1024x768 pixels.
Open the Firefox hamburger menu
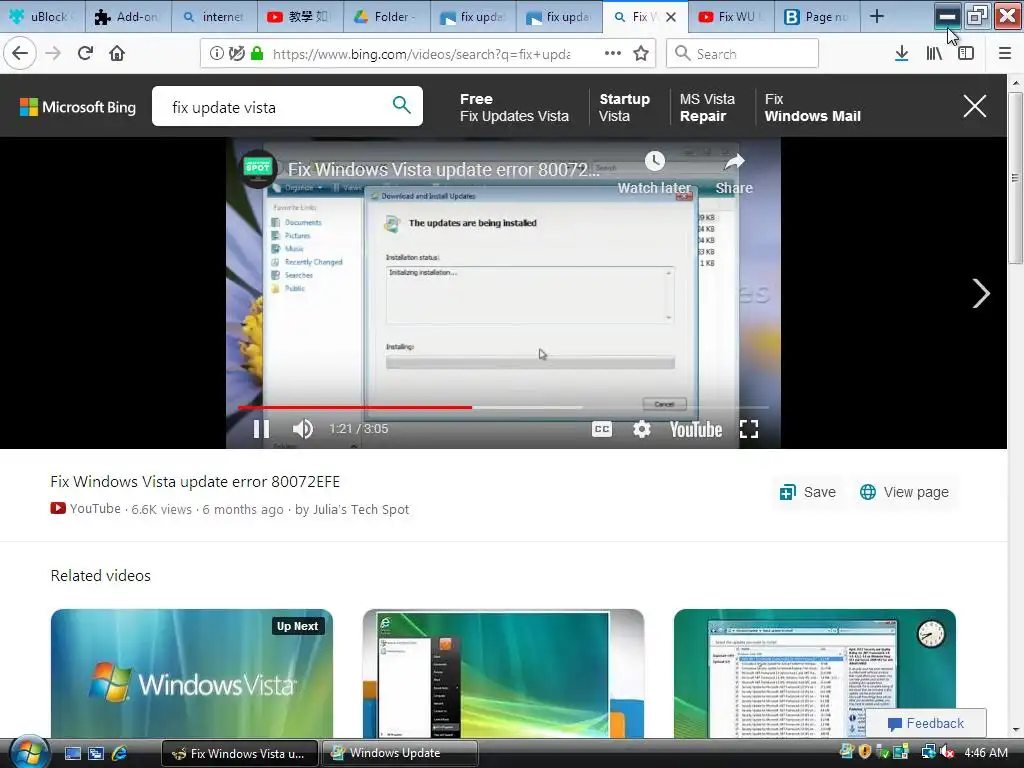(1005, 54)
